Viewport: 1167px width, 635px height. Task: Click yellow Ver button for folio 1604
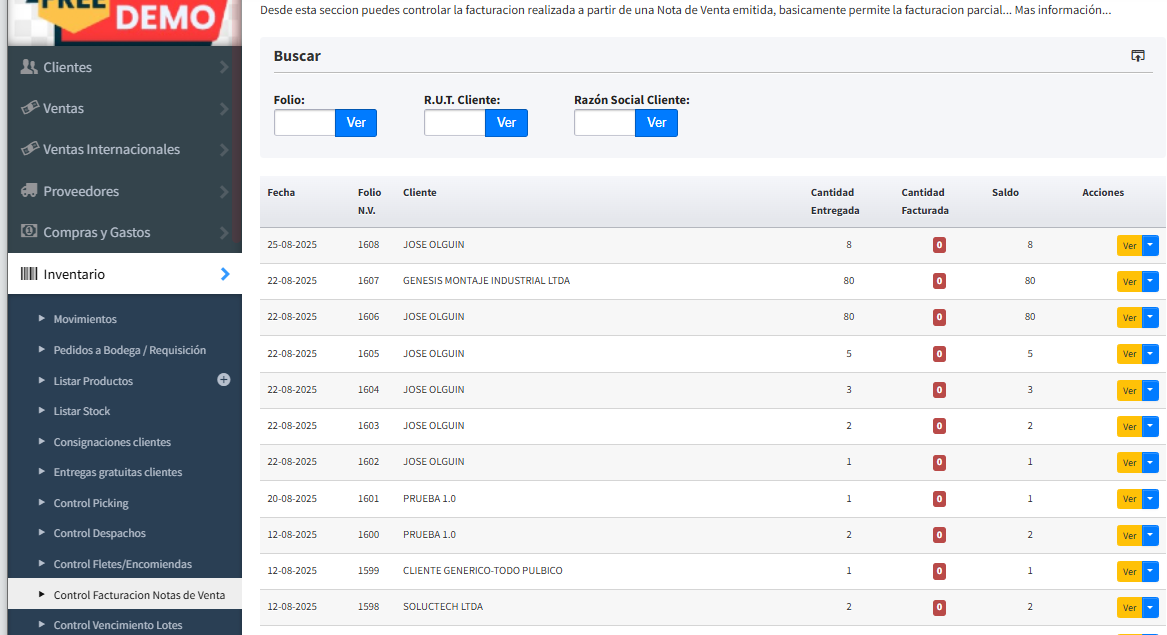[x=1130, y=391]
